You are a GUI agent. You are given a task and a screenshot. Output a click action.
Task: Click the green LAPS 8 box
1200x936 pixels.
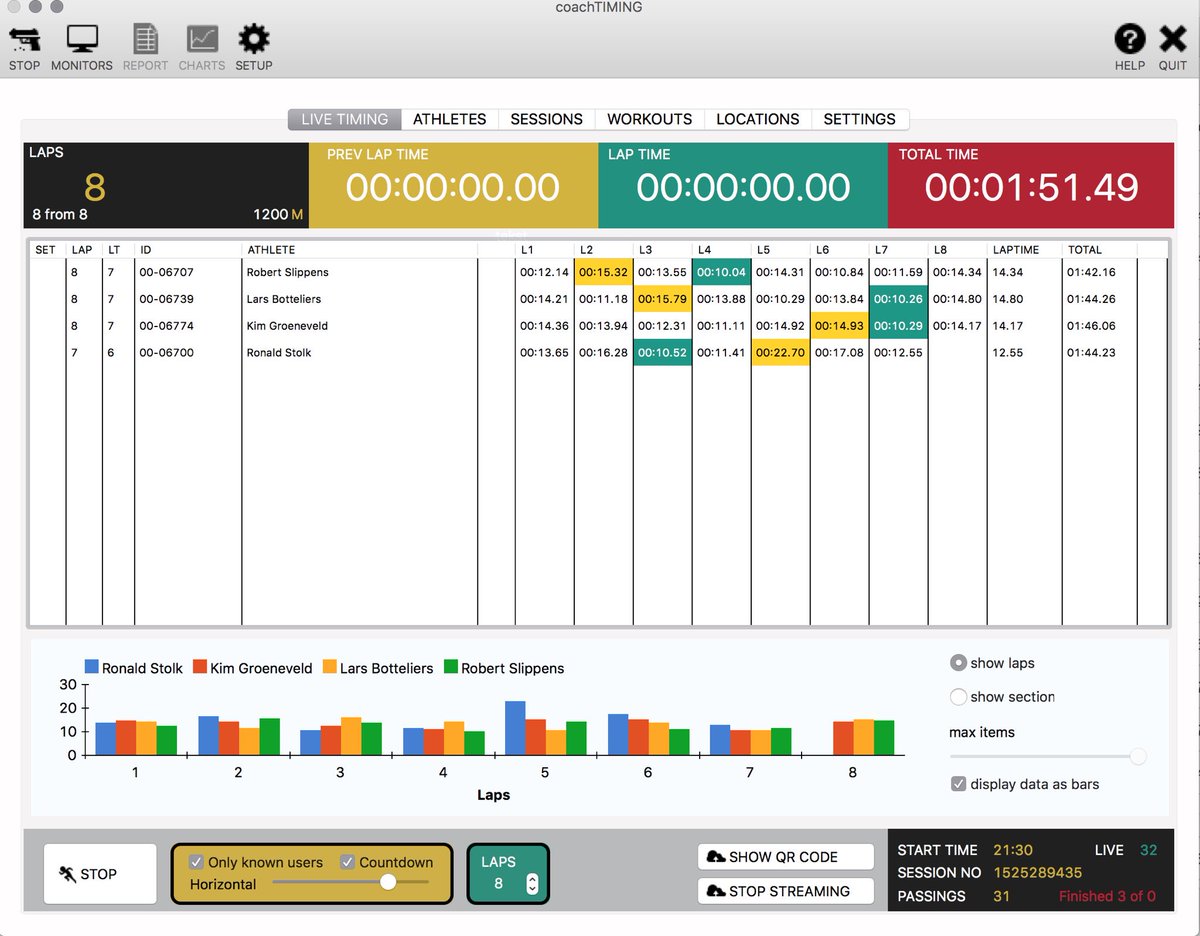[508, 874]
